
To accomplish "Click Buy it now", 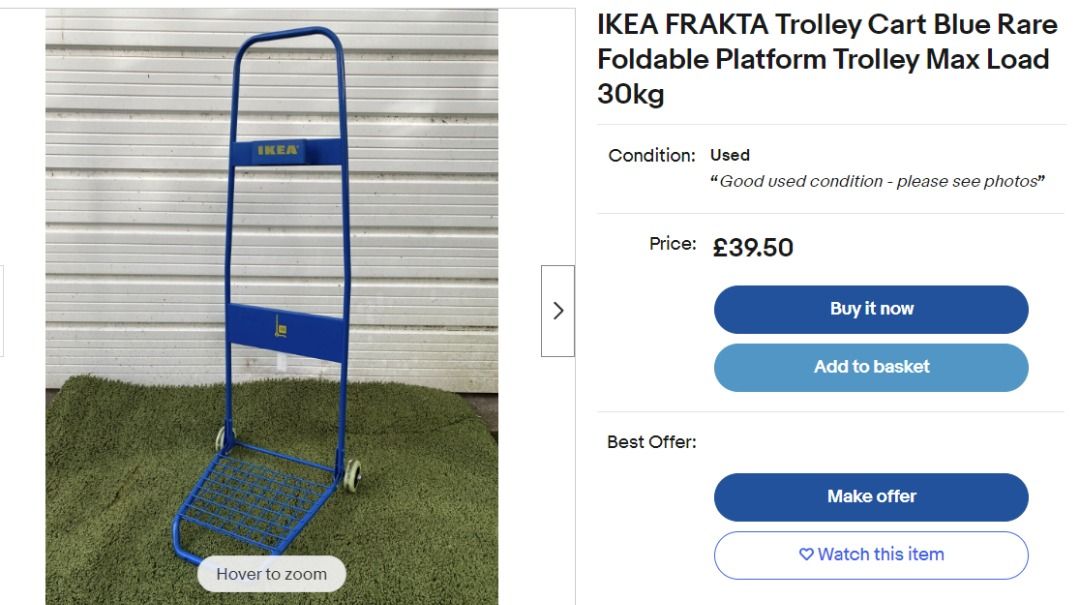I will (870, 308).
